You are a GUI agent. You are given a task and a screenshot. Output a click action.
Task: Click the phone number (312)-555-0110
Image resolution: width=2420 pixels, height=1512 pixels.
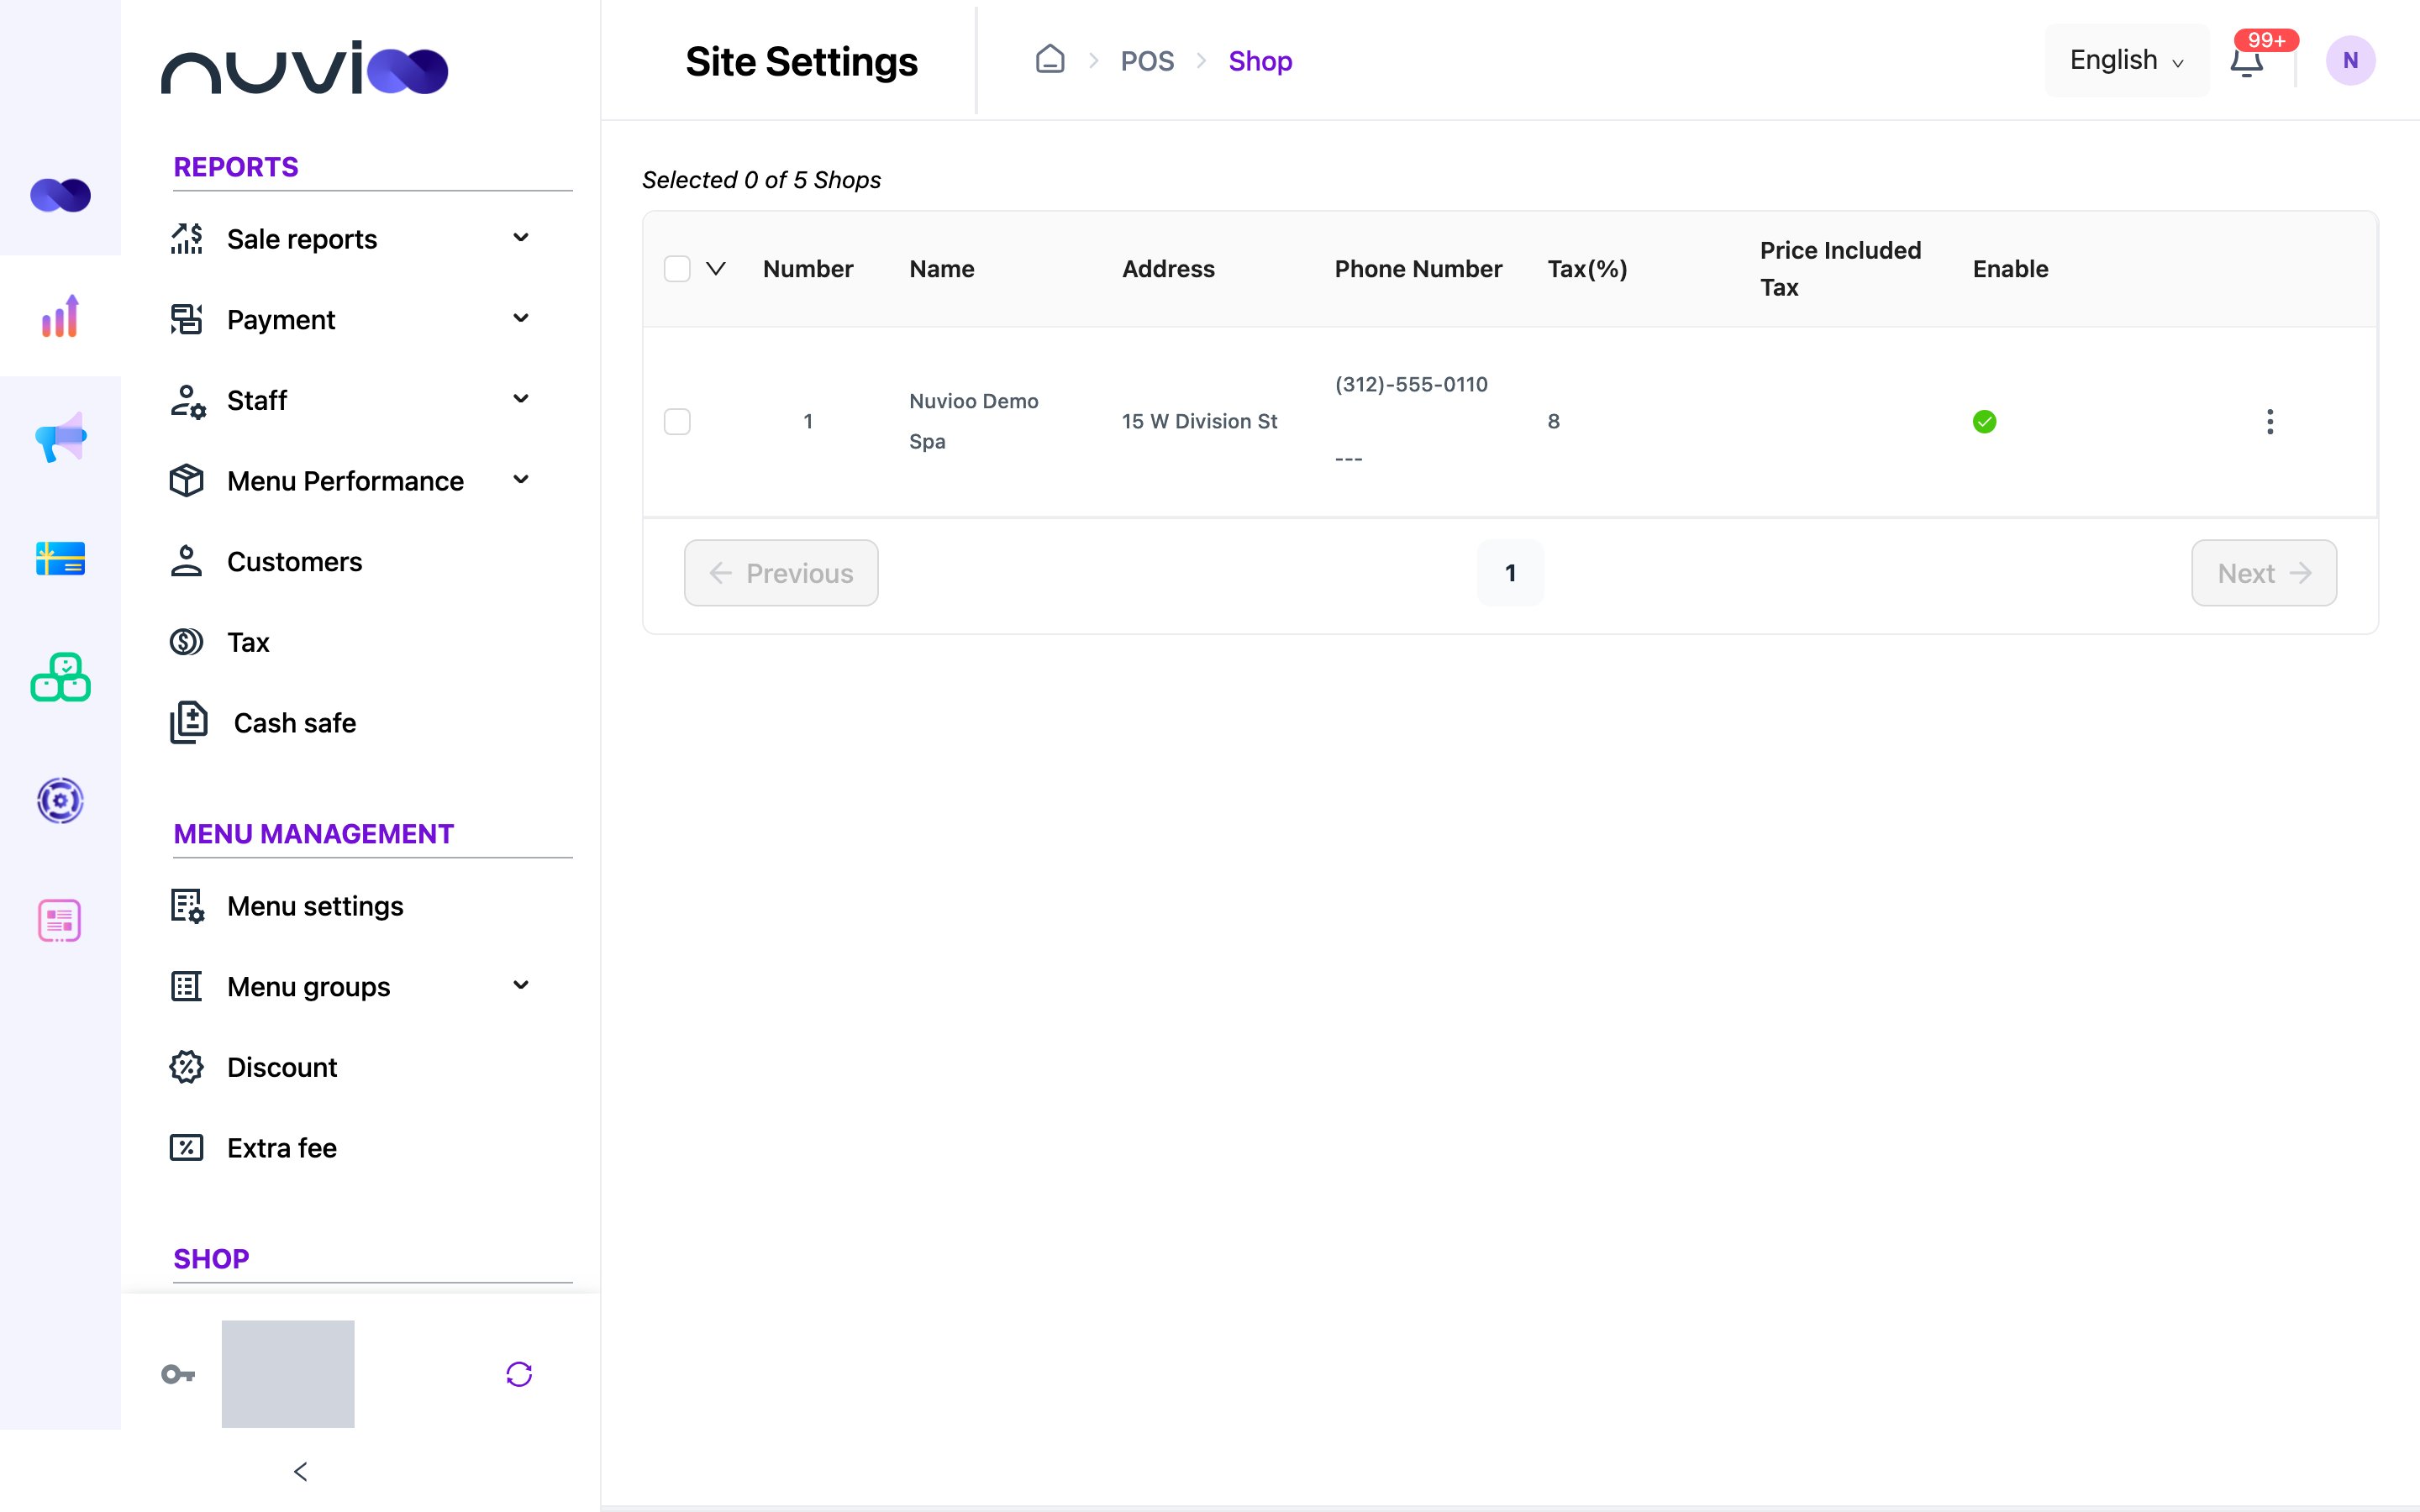tap(1411, 385)
